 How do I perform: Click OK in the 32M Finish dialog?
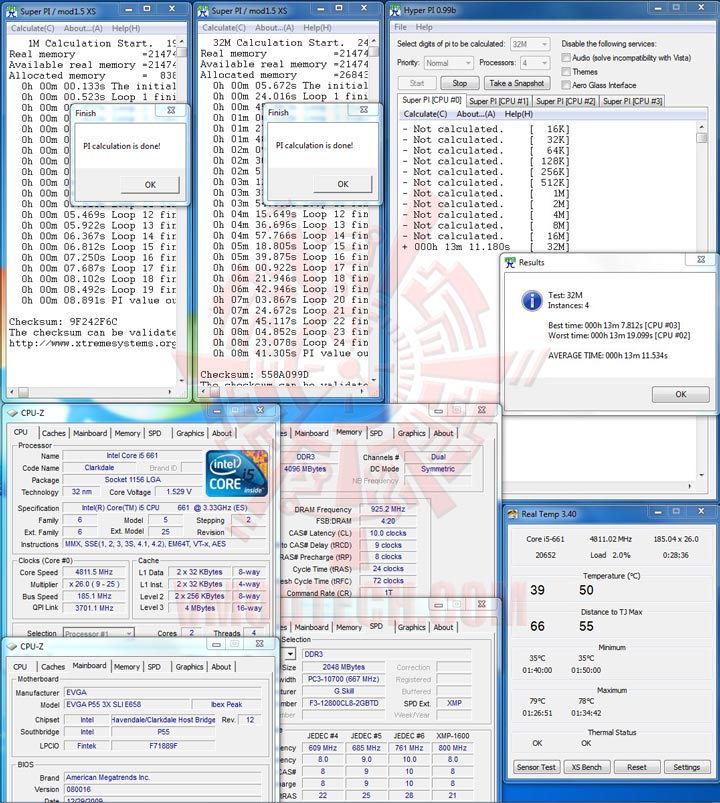click(x=343, y=184)
